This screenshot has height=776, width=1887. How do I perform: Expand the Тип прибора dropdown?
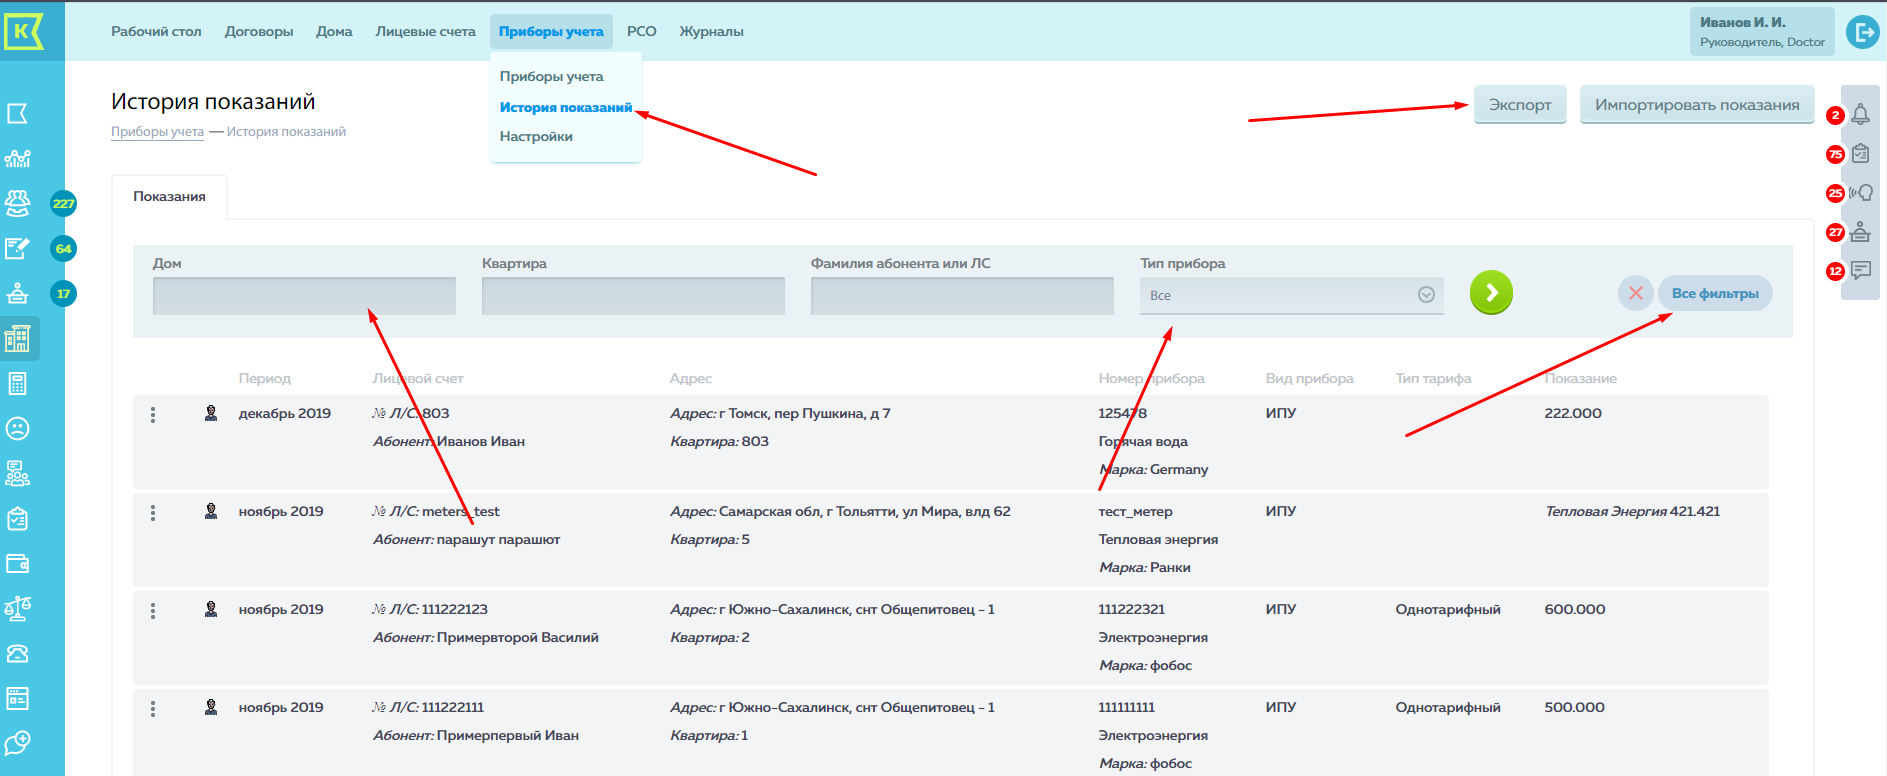click(x=1291, y=295)
